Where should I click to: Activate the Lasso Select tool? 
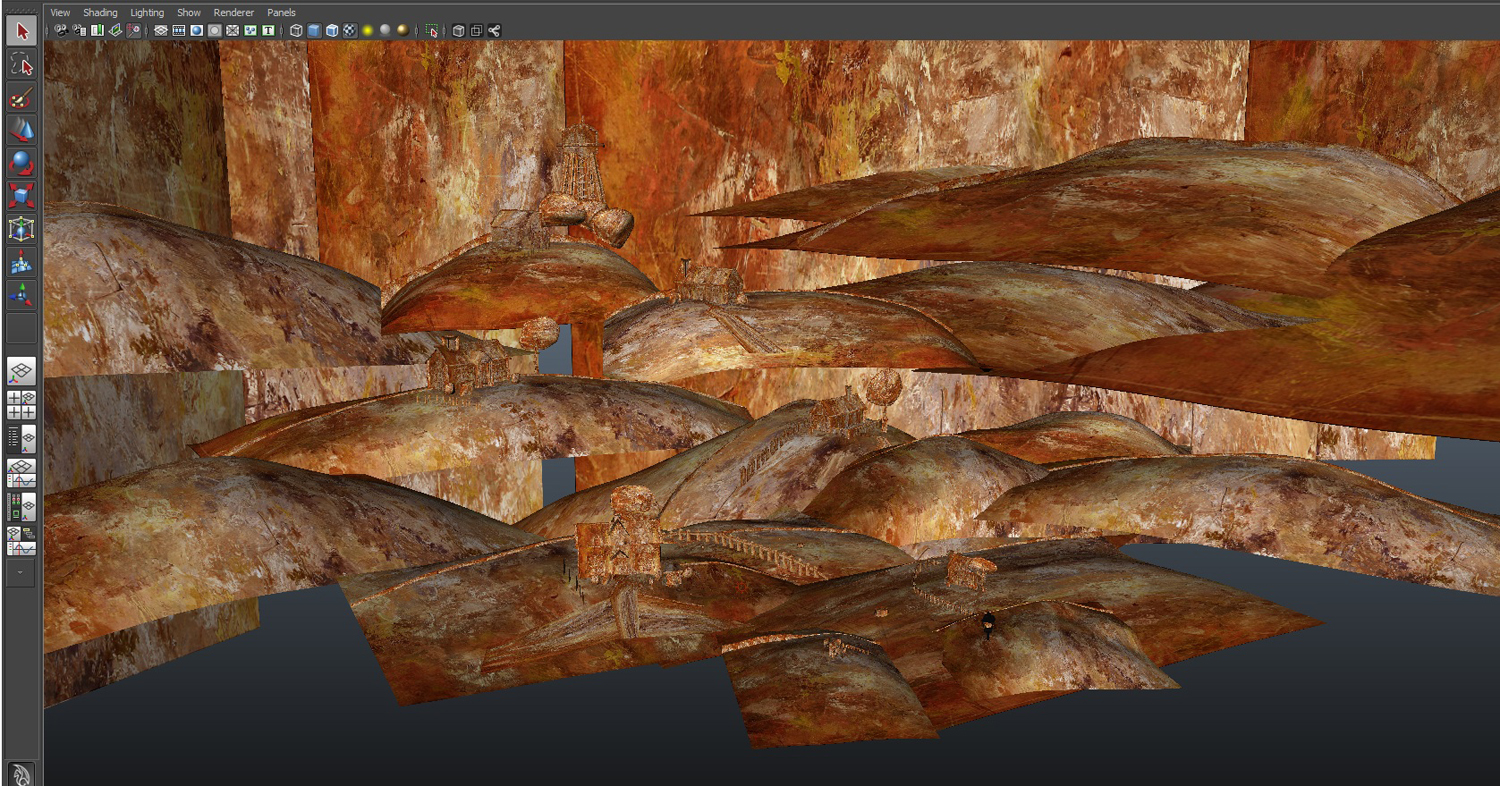[x=21, y=65]
